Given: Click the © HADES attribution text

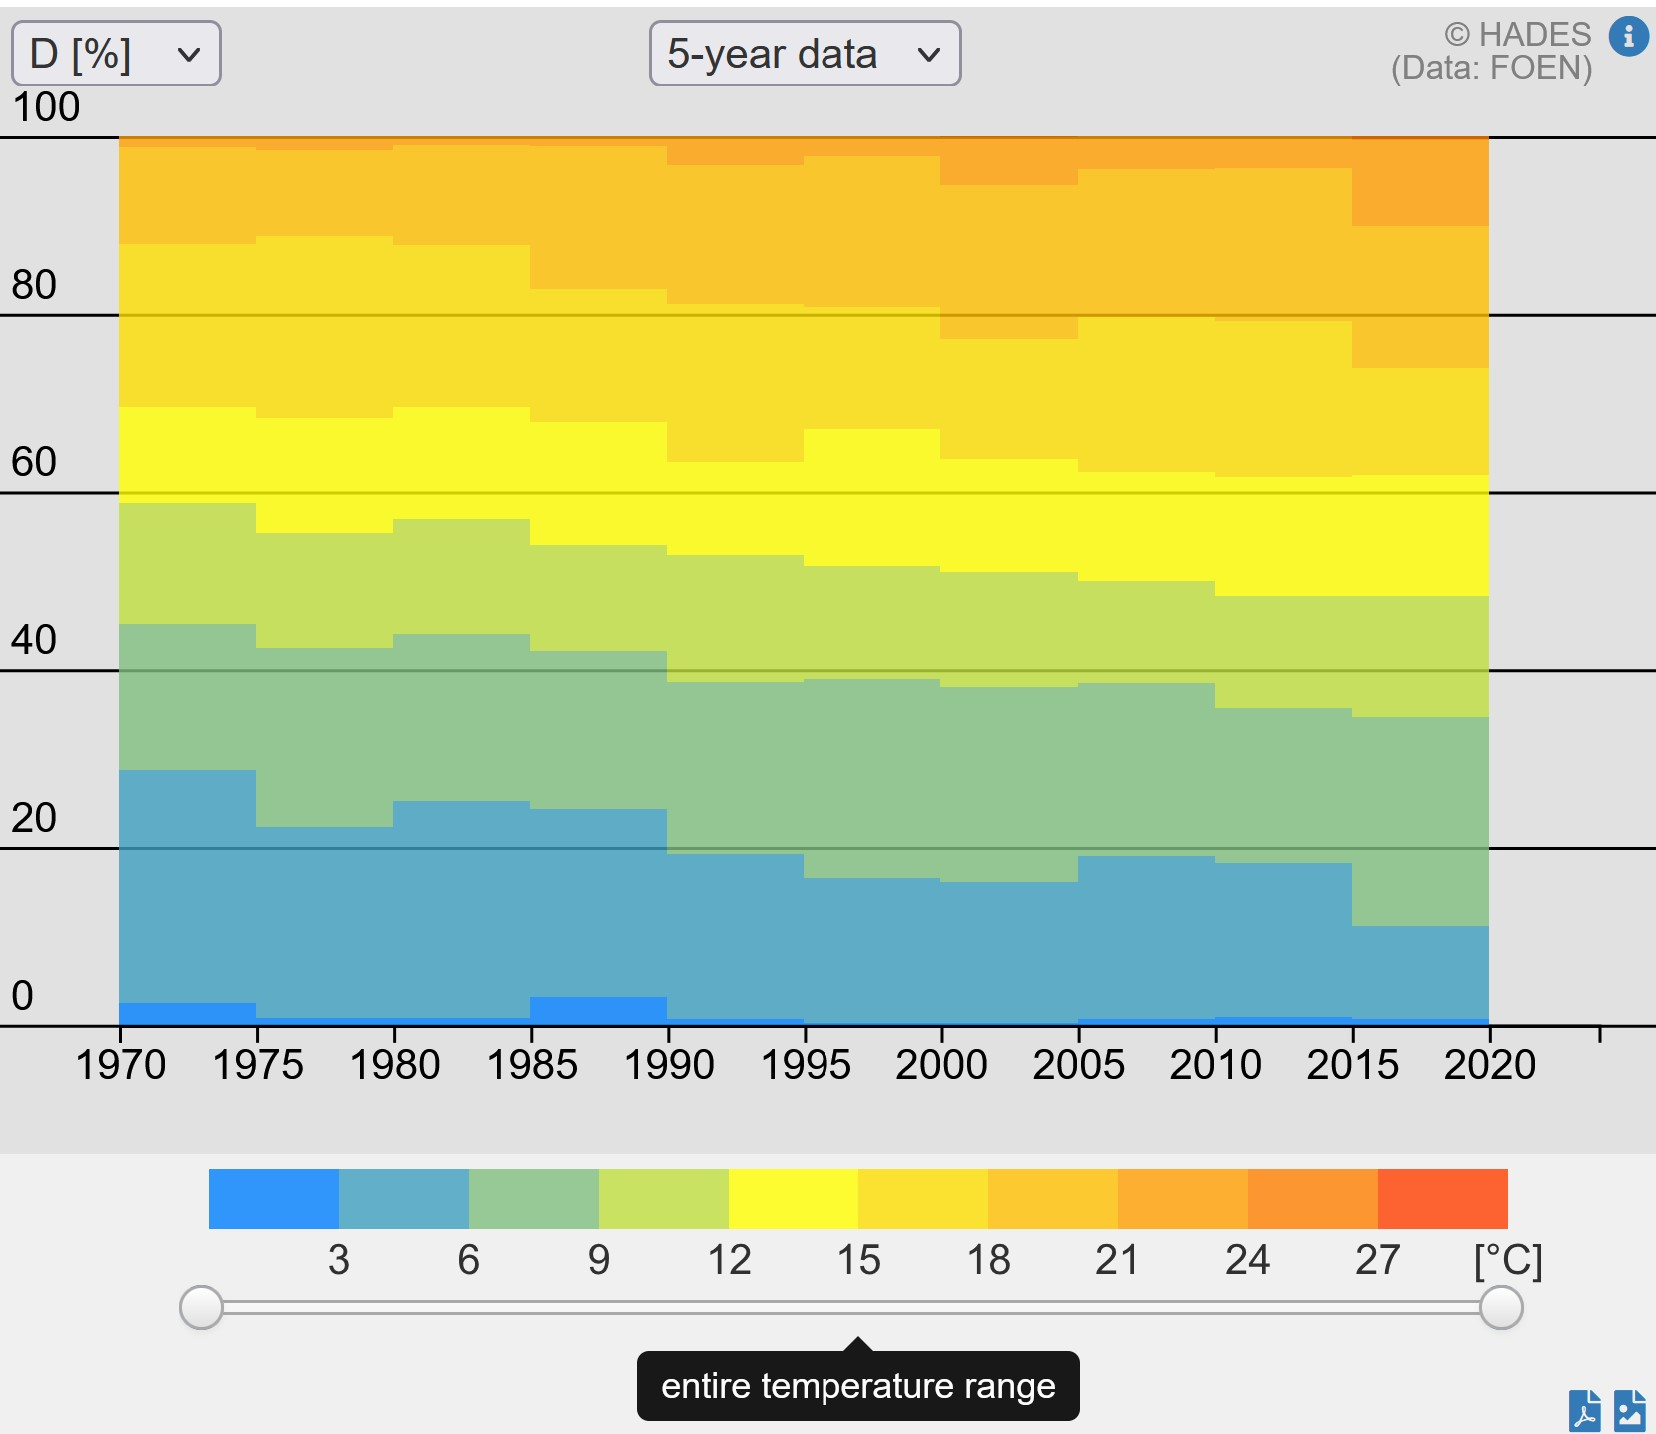Looking at the screenshot, I should (1517, 35).
